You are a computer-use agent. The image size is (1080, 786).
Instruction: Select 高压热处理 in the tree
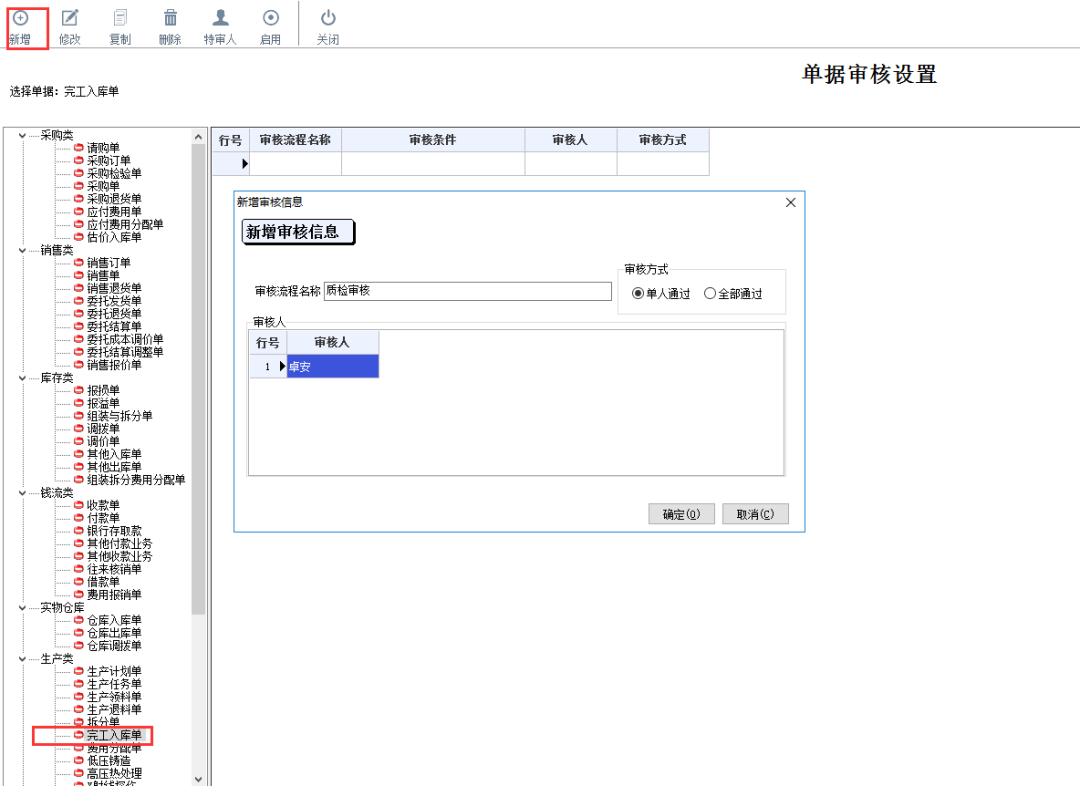tap(114, 774)
